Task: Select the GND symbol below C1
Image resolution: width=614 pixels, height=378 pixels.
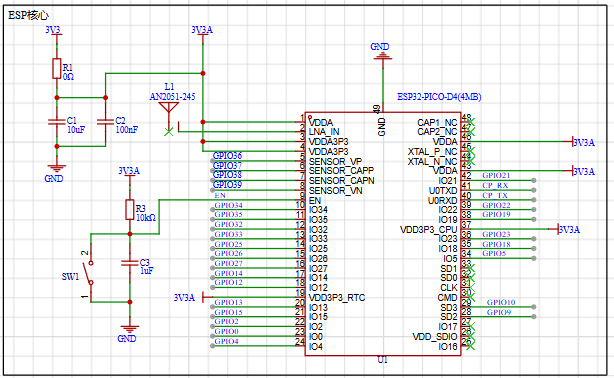Action: click(57, 168)
